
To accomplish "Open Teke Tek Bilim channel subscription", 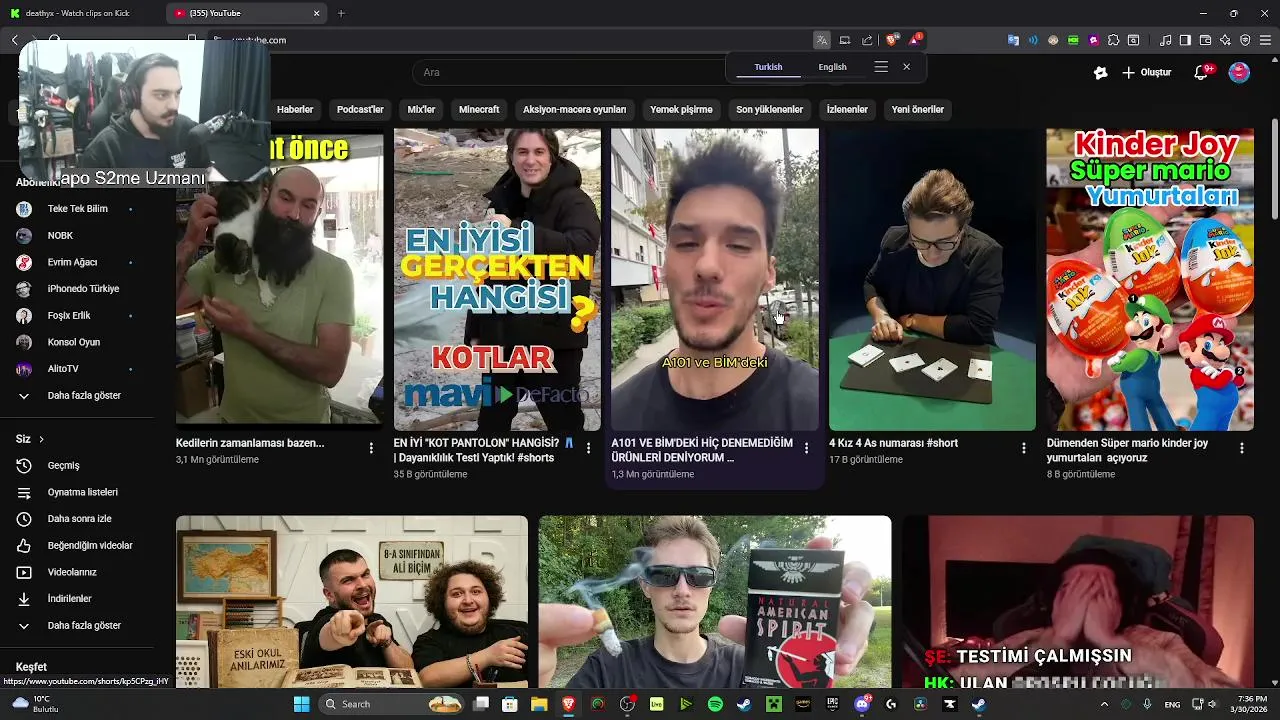I will pyautogui.click(x=77, y=208).
